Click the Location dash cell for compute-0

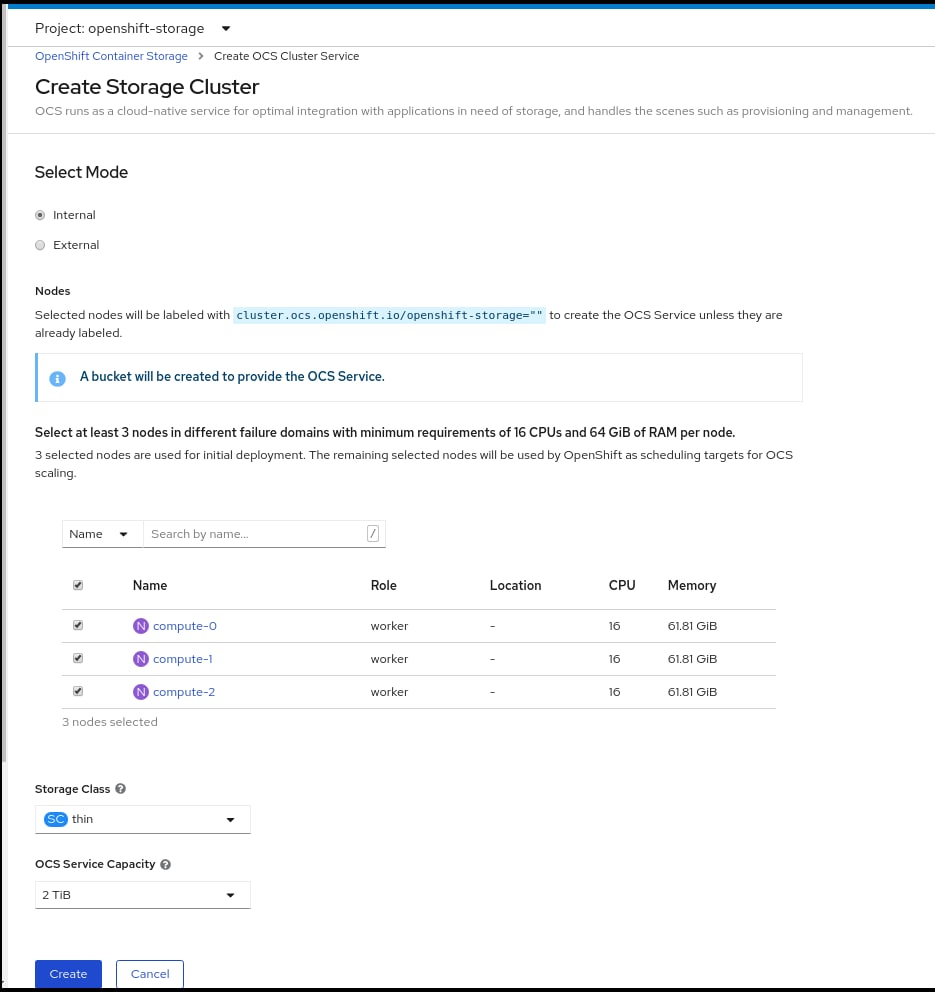coord(492,626)
